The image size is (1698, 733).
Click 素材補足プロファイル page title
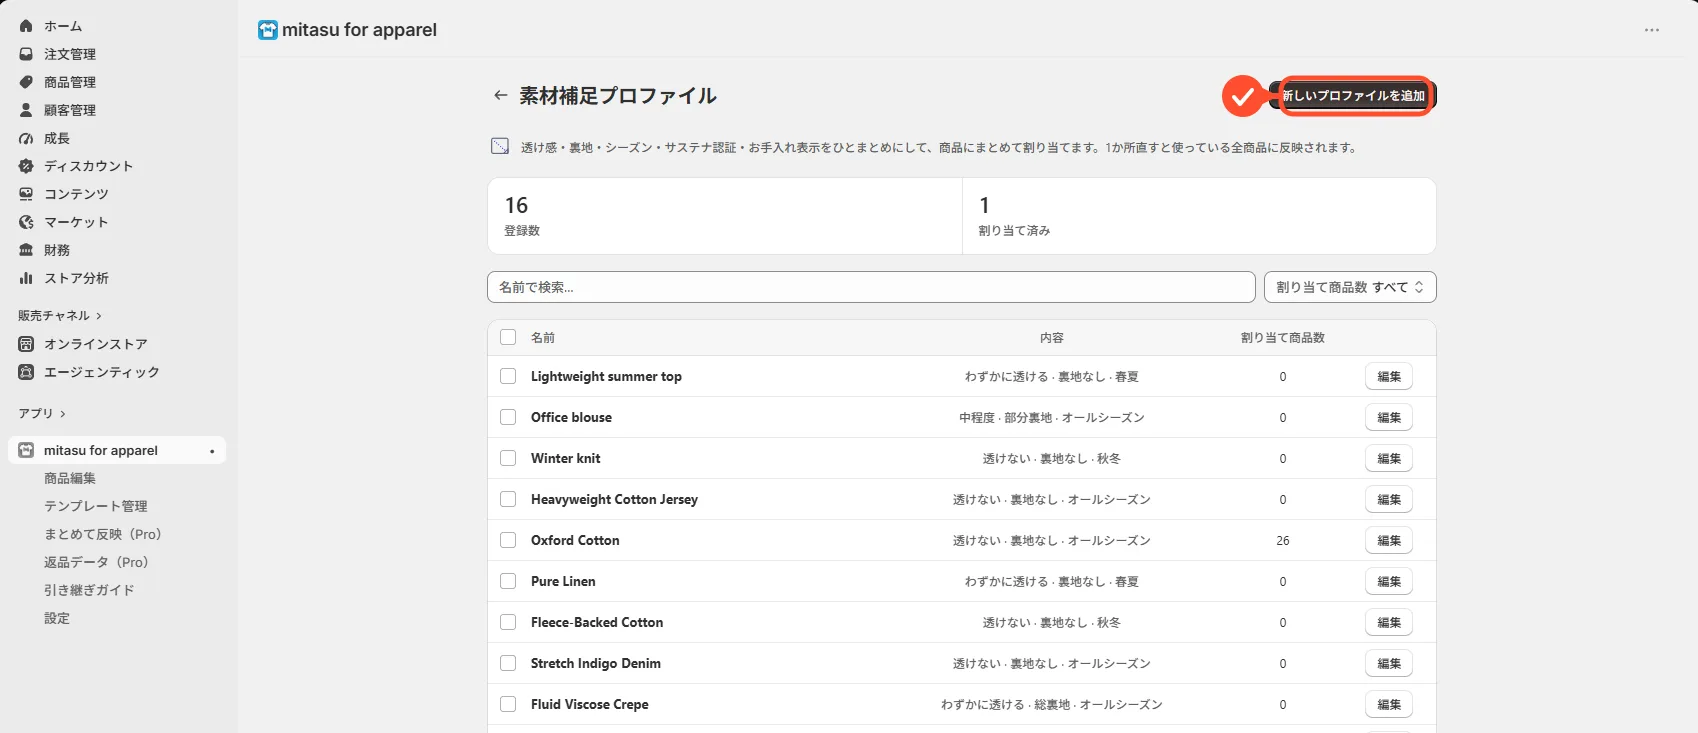[x=618, y=95]
